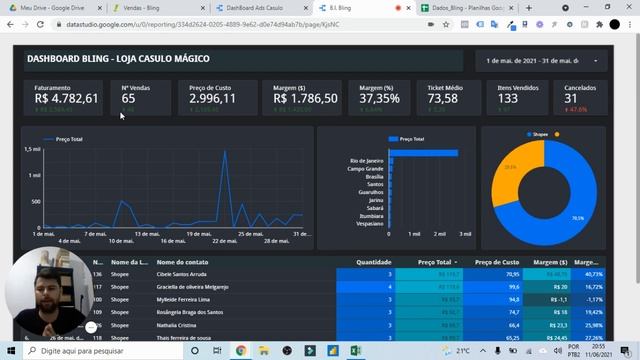This screenshot has width=640, height=360.
Task: Go forward in browser history
Action: (x=25, y=24)
